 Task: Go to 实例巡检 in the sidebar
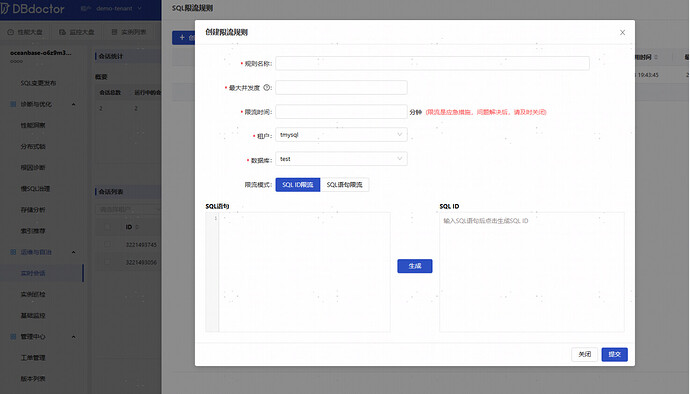(33, 295)
